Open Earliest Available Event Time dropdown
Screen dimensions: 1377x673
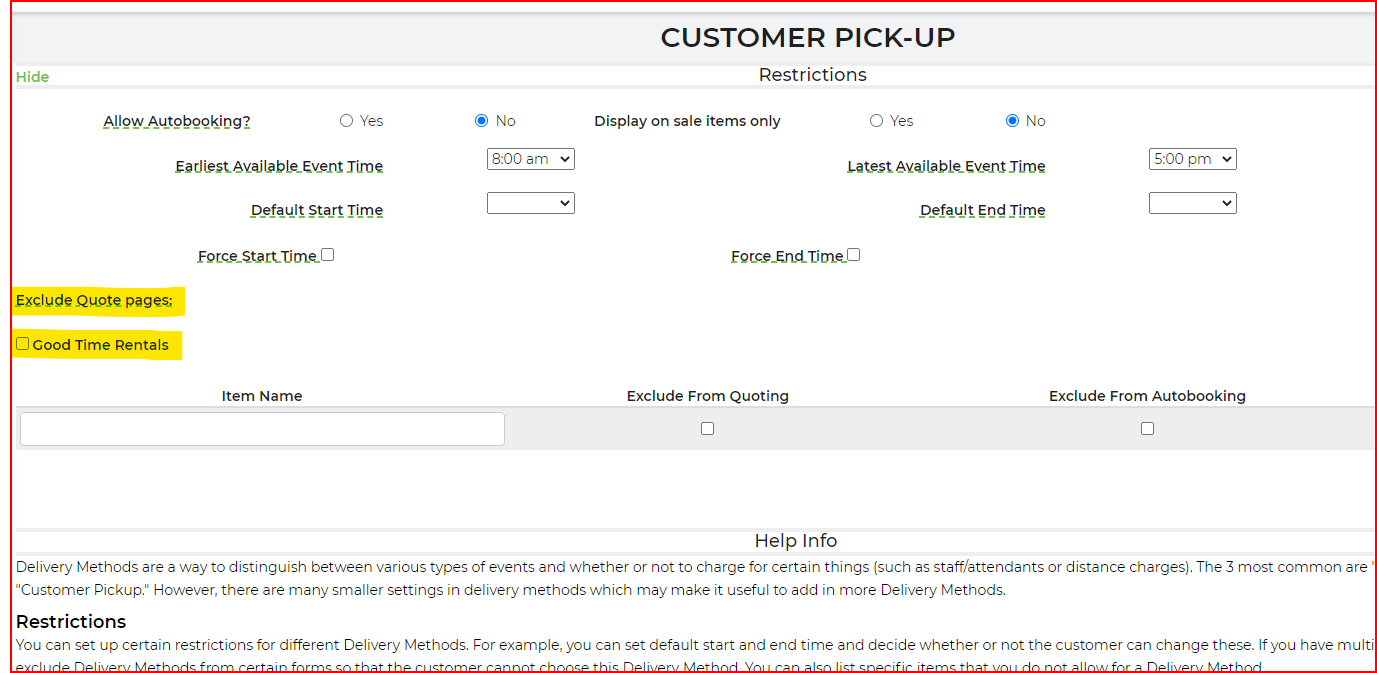tap(531, 159)
